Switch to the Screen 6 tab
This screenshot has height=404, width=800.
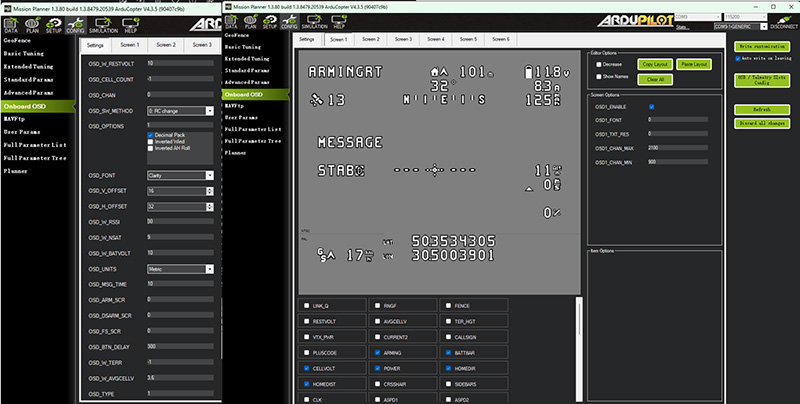(x=501, y=39)
